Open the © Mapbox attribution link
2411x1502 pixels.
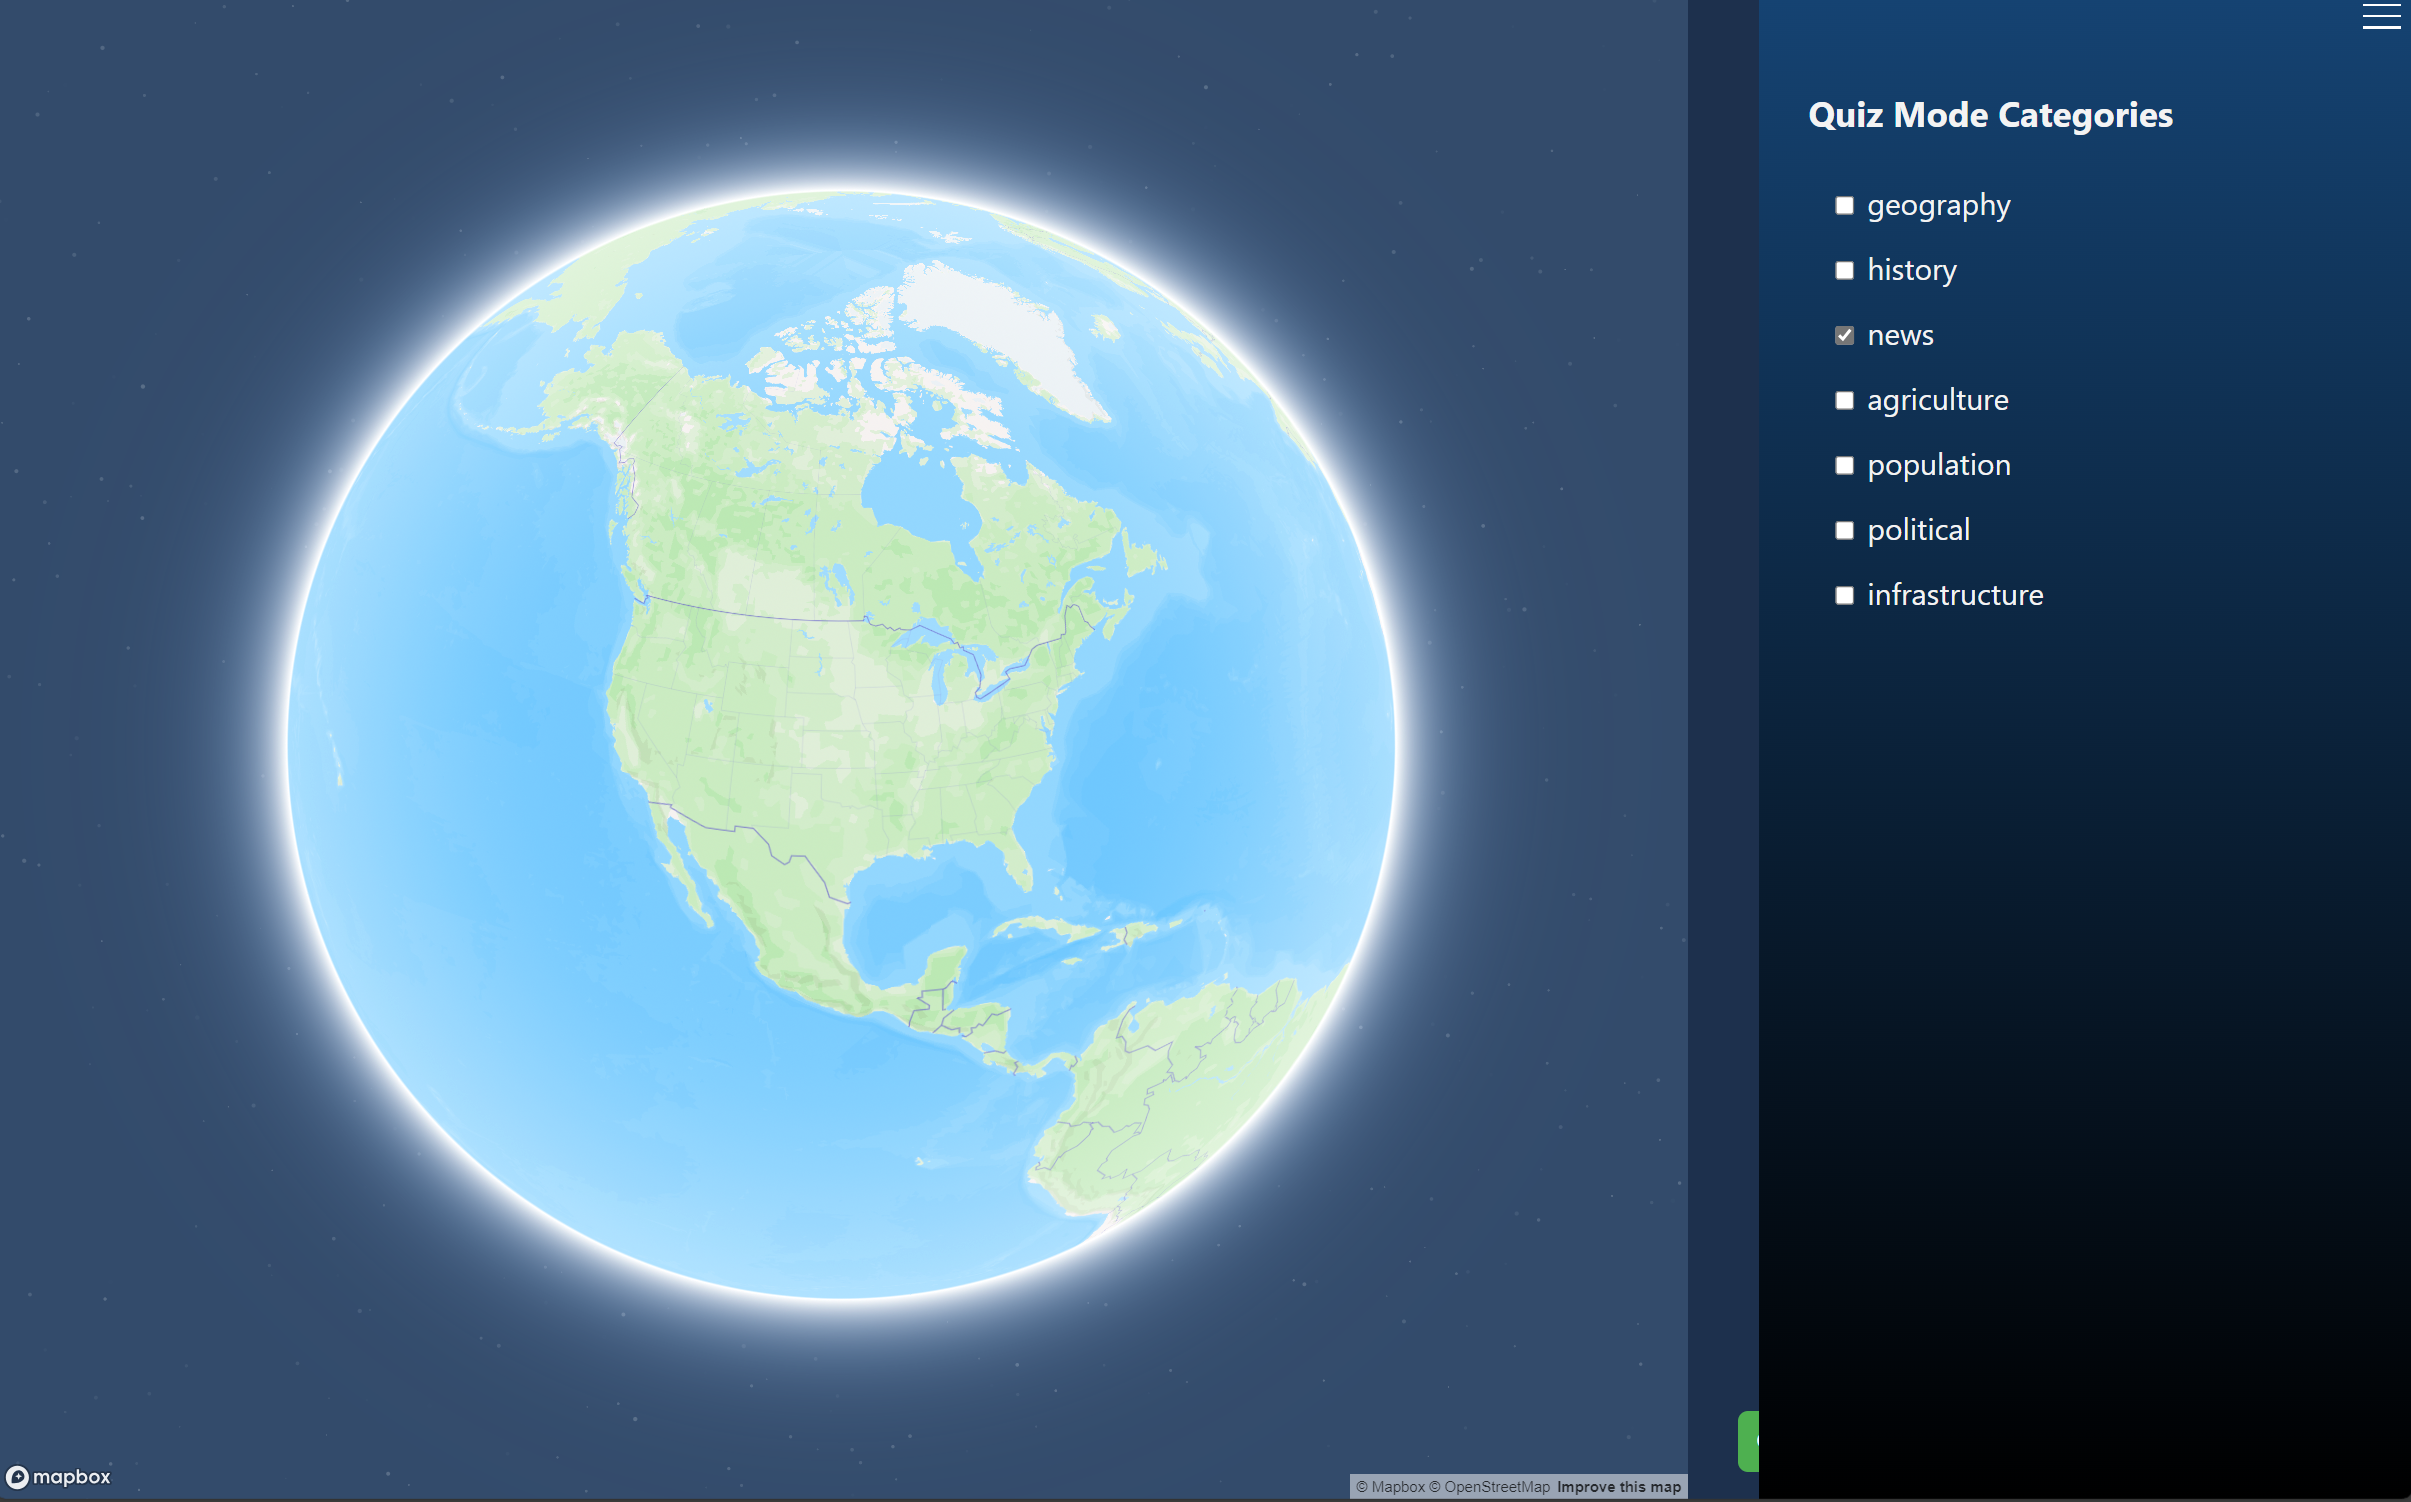click(1390, 1487)
